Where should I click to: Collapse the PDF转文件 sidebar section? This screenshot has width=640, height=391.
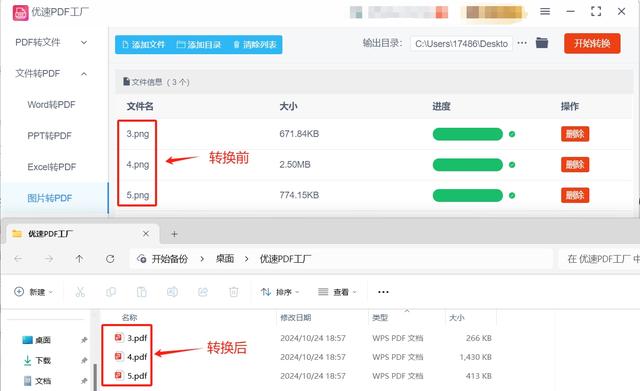tap(84, 42)
